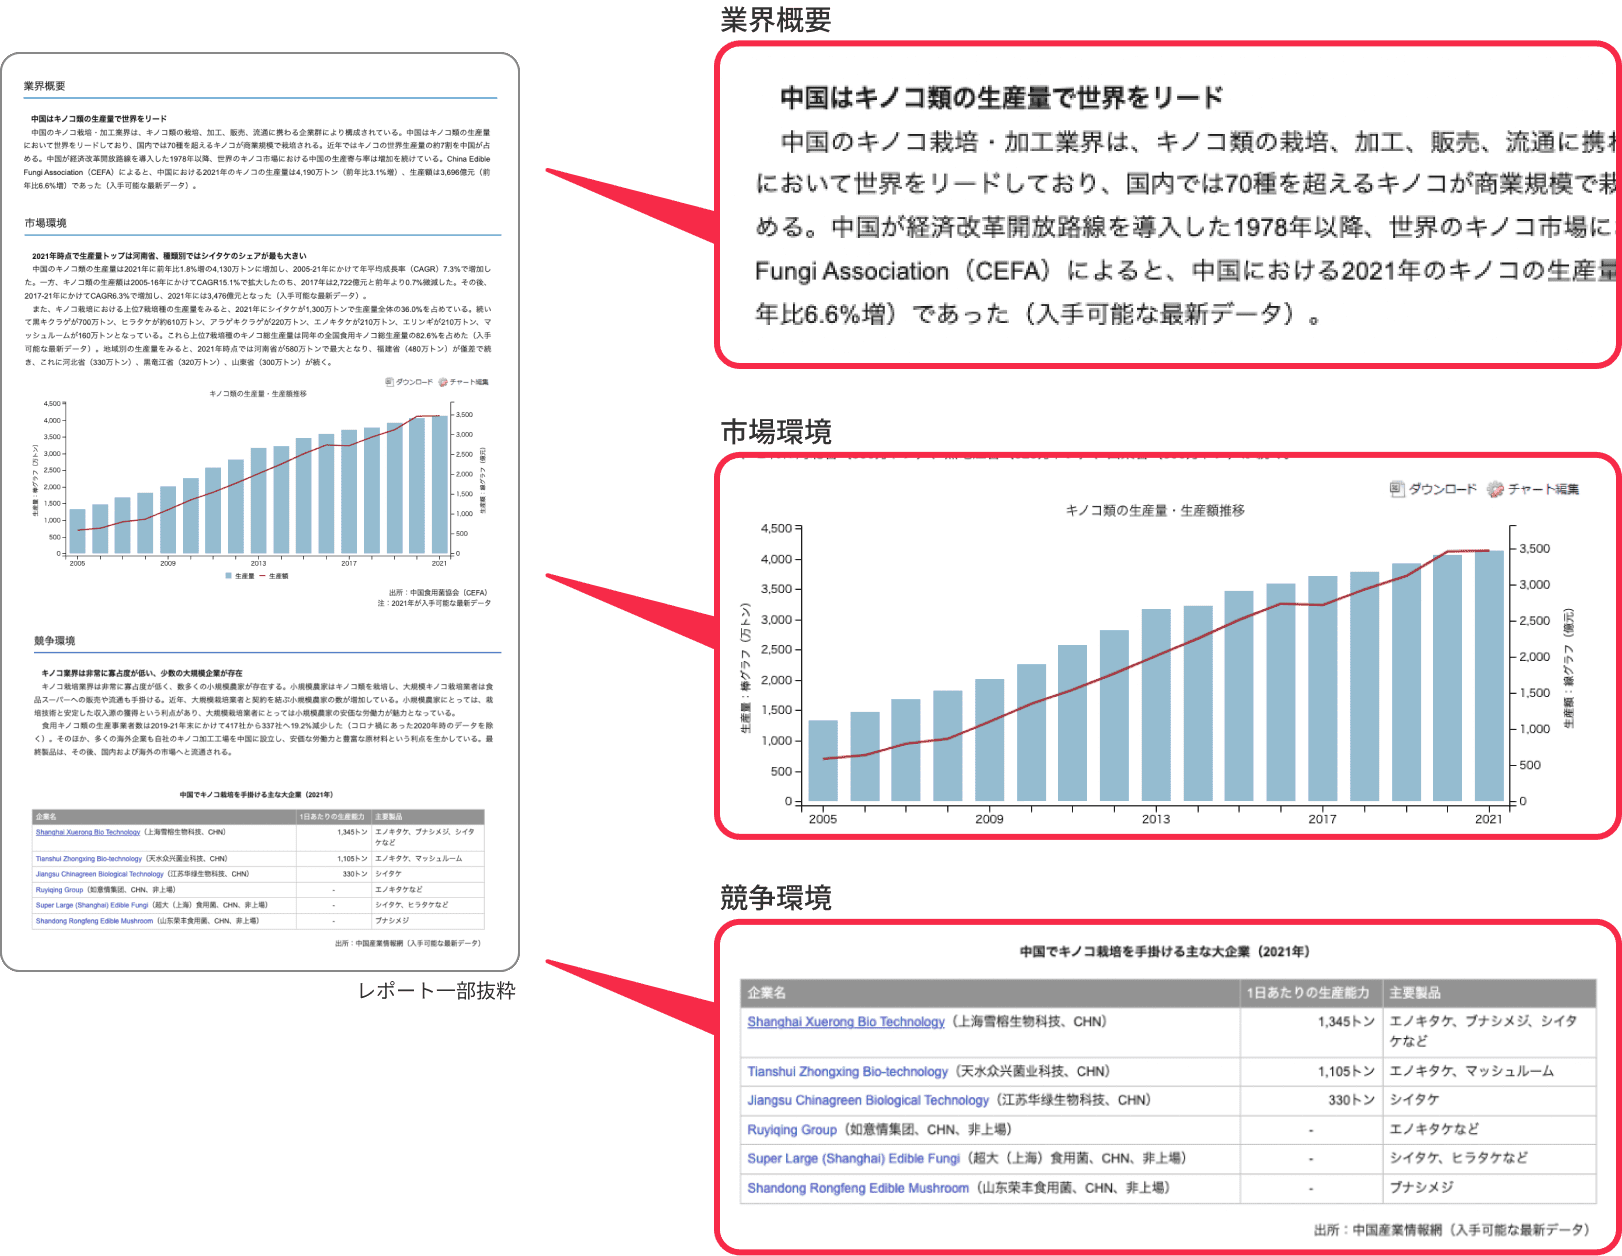The width and height of the screenshot is (1622, 1256).
Task: Click the source 出所：中国食用菌協会（CEFA） under the small chart
Action: [x=438, y=592]
